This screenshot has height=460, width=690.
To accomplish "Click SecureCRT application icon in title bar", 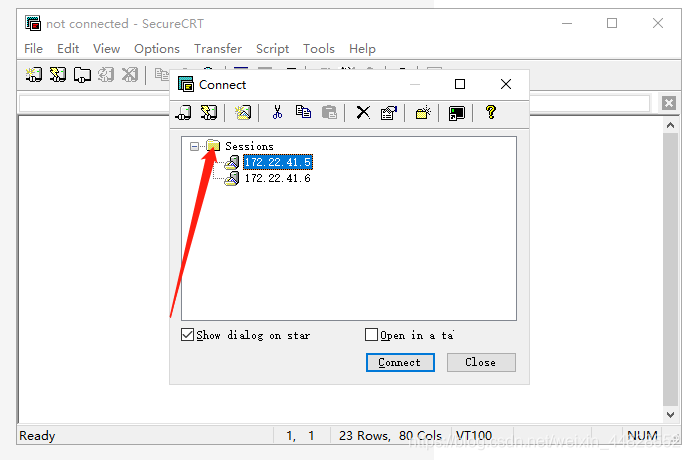I will [33, 23].
